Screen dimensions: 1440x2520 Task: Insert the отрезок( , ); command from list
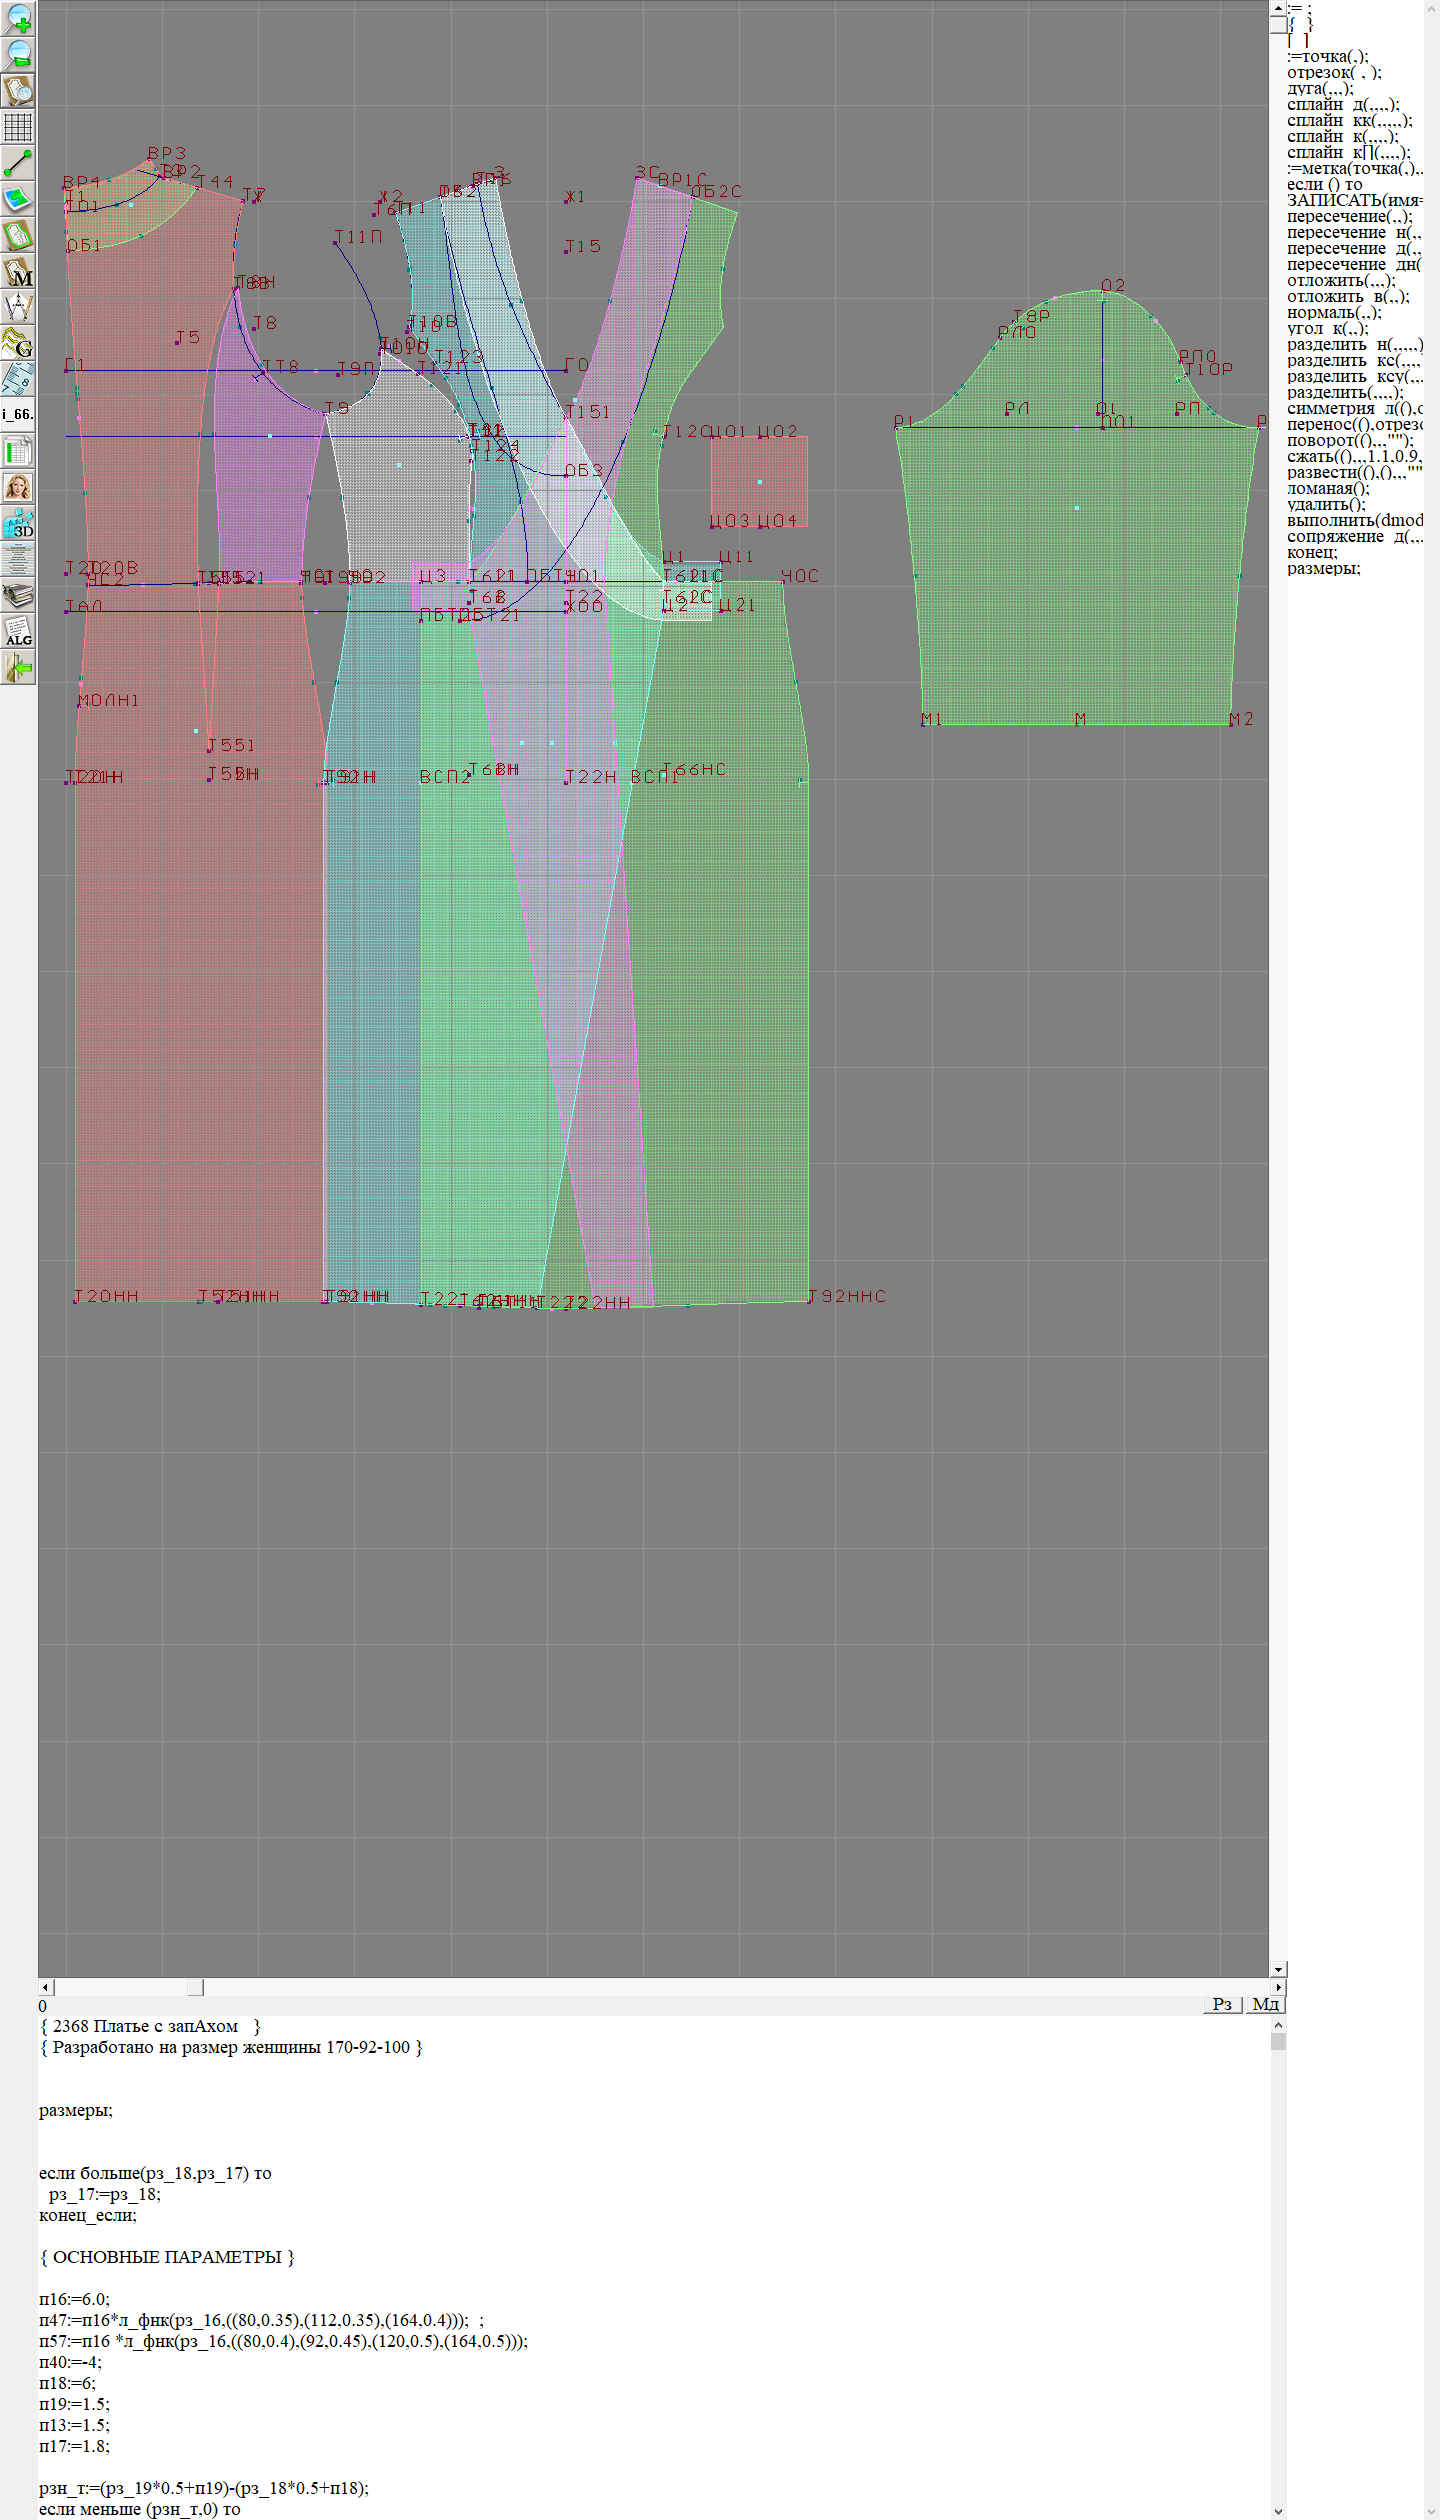(x=1334, y=72)
